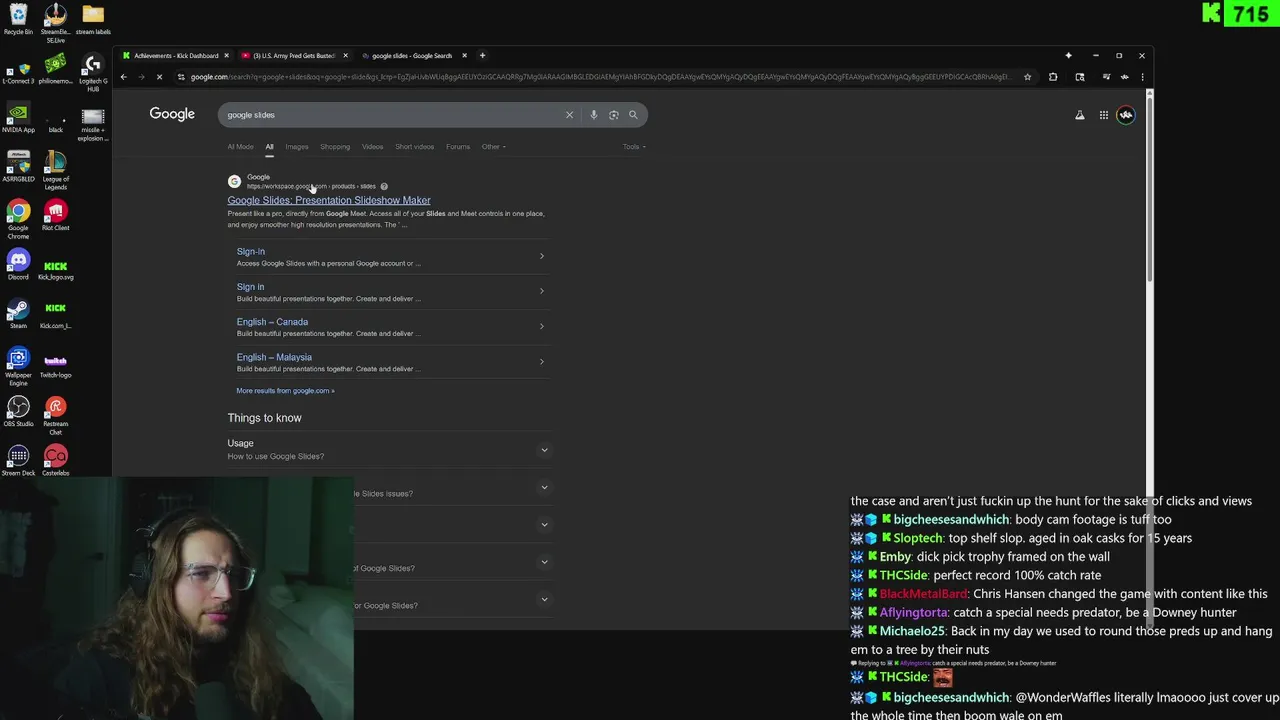Click the Google logo to go home
1280x720 pixels.
[x=172, y=114]
